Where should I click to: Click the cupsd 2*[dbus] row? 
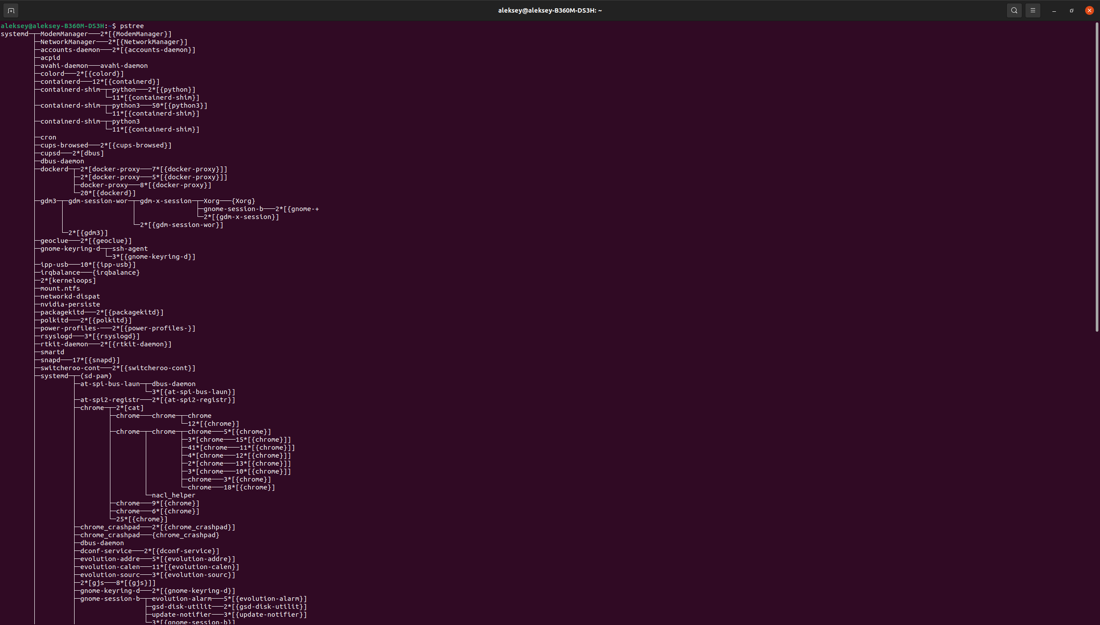[x=72, y=153]
